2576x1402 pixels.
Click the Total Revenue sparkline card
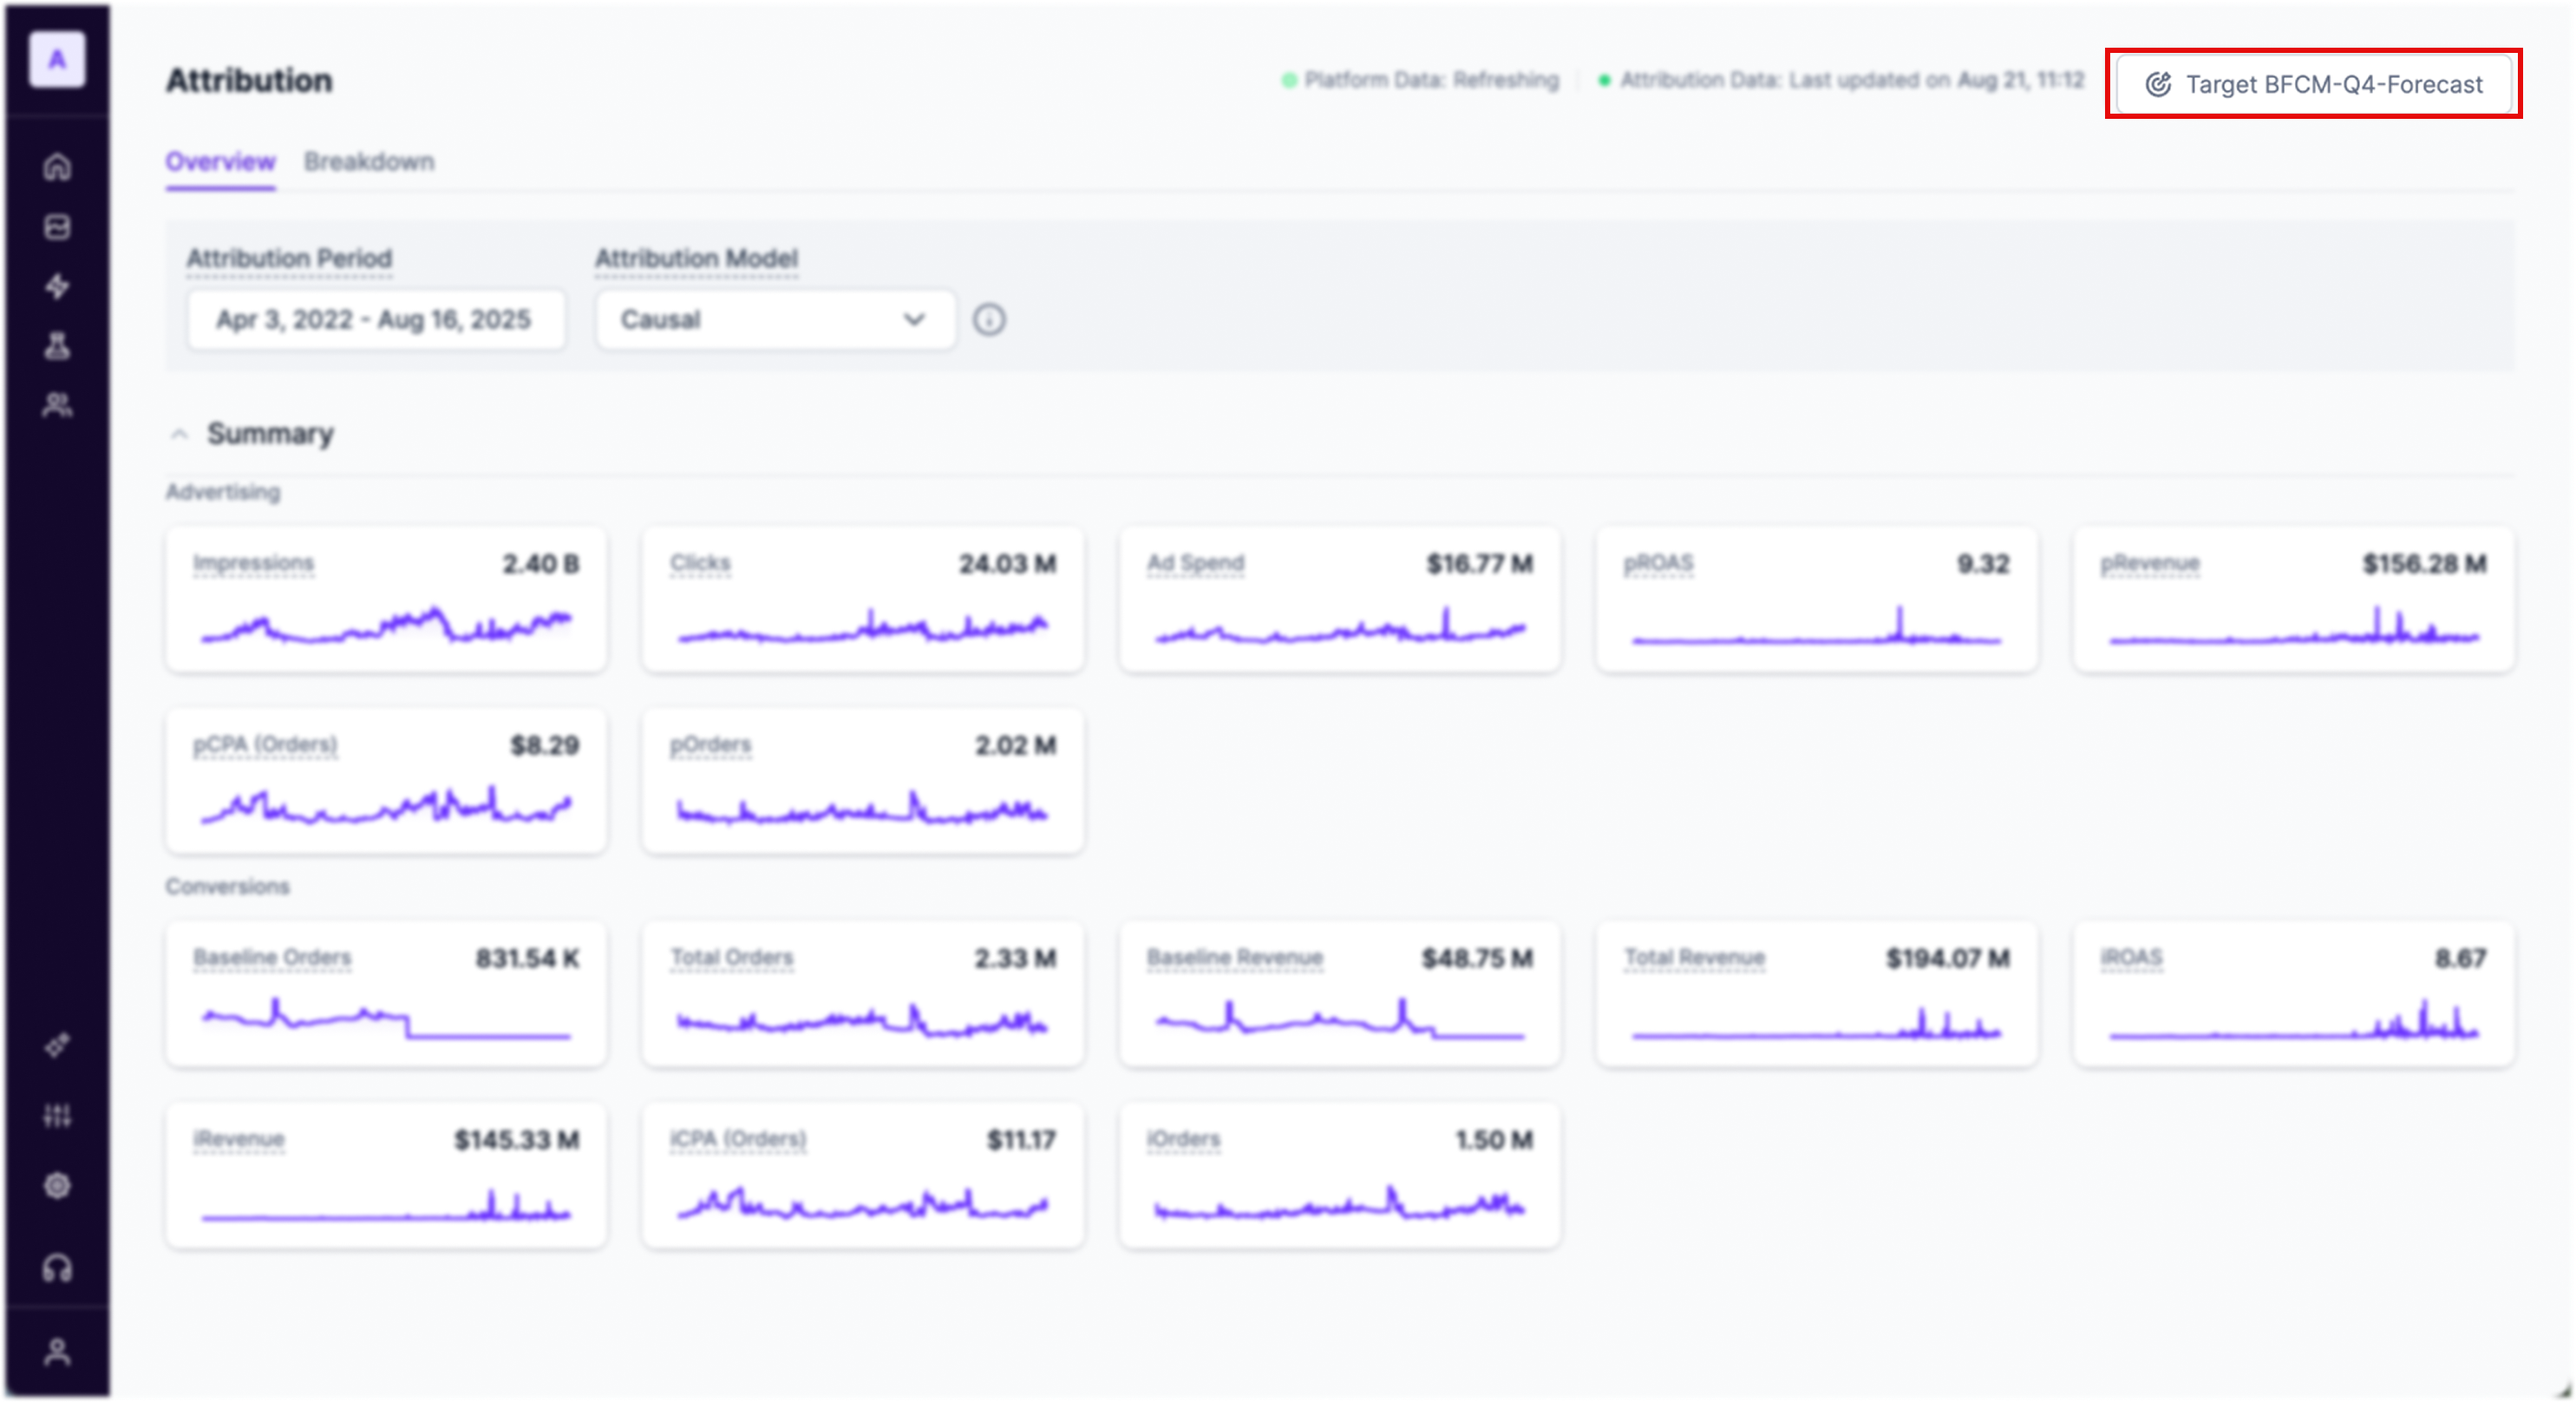1816,994
